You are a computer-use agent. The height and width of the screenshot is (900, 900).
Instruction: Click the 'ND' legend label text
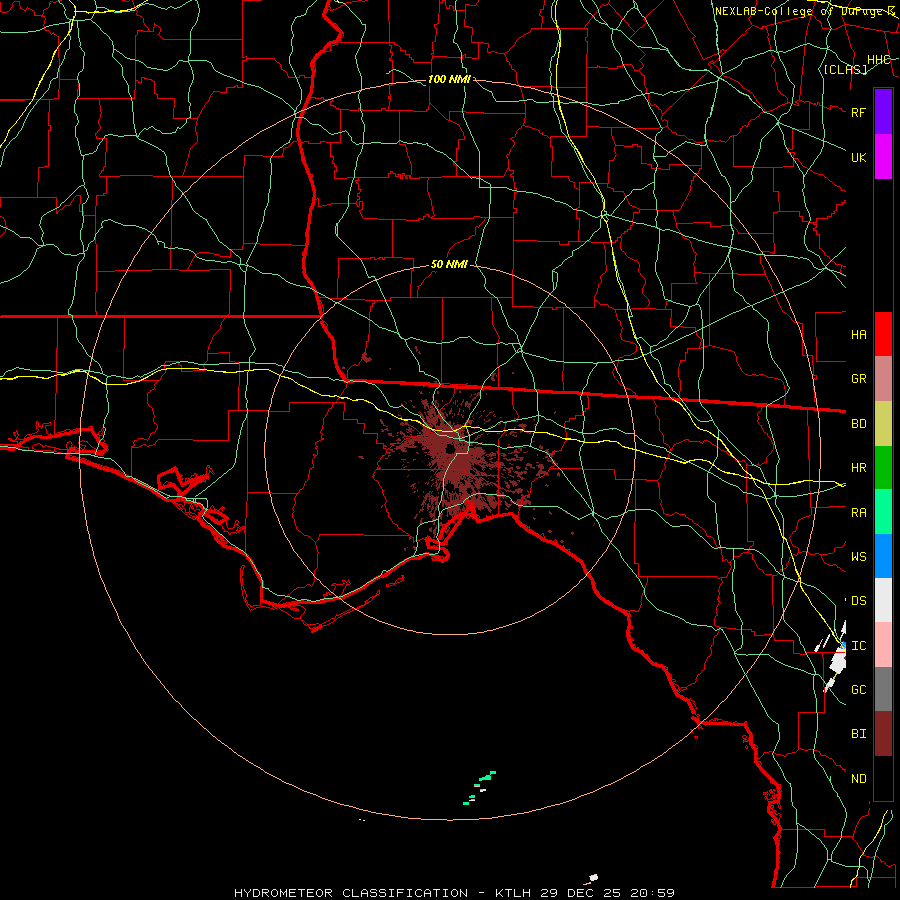pos(859,779)
